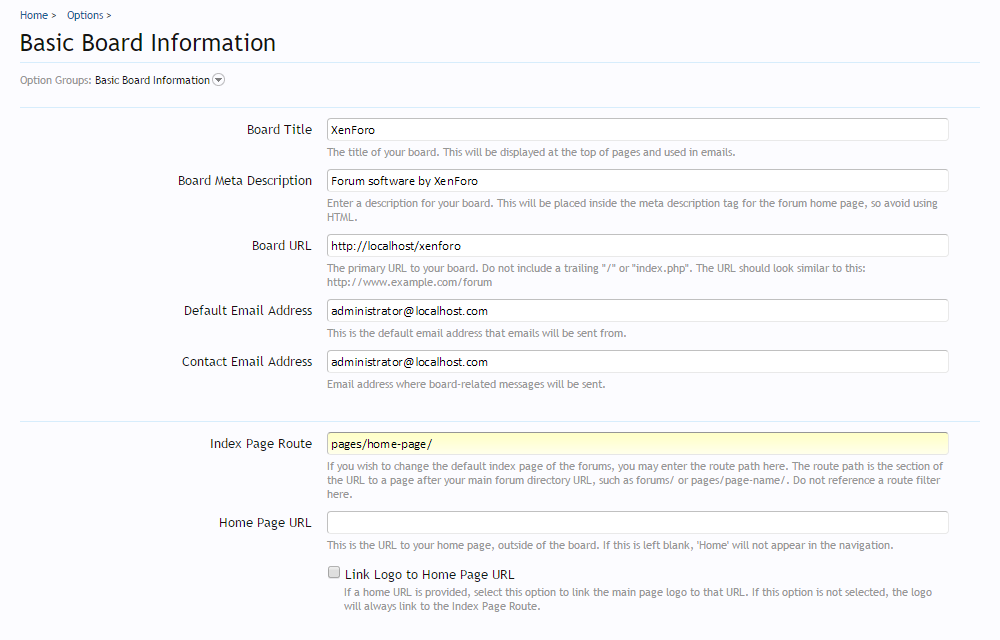Edit the Board Meta Description field
1000x640 pixels.
click(x=637, y=180)
